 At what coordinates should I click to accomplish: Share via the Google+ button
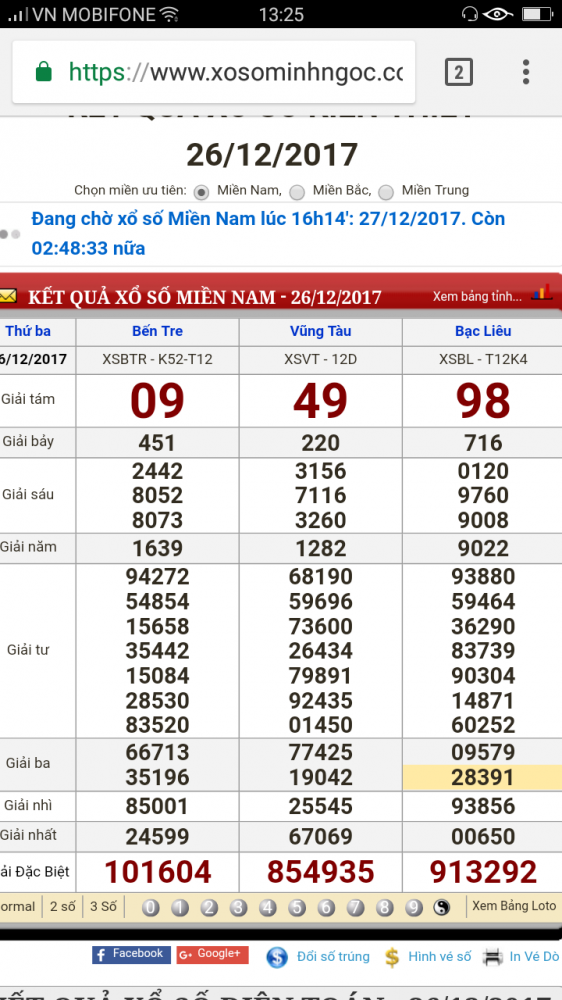(x=212, y=955)
